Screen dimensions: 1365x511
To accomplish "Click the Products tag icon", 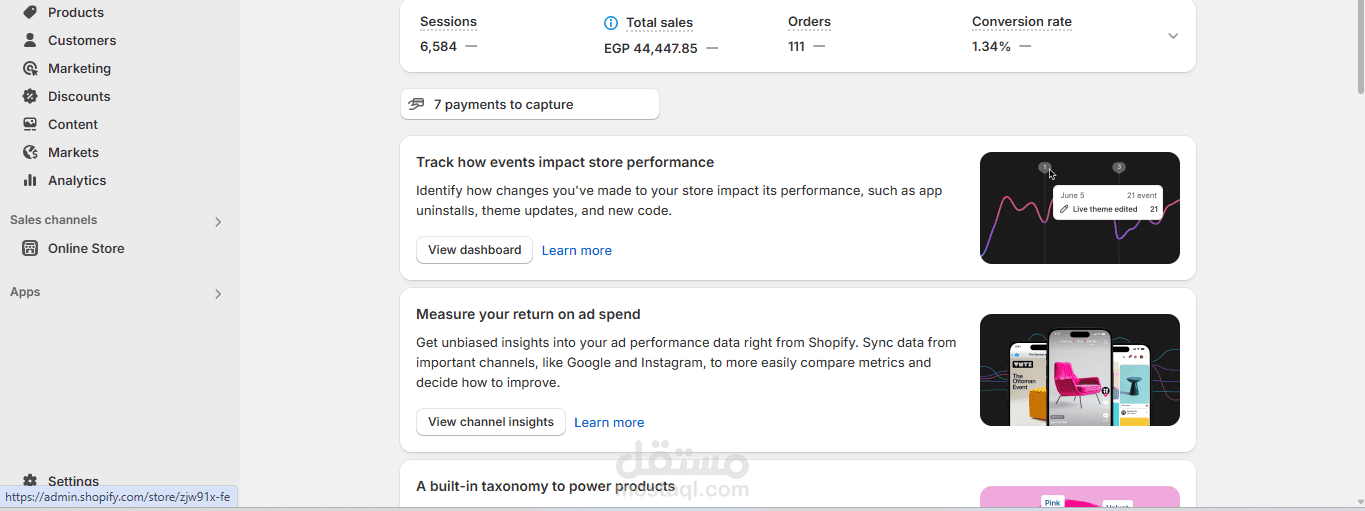I will click(30, 12).
